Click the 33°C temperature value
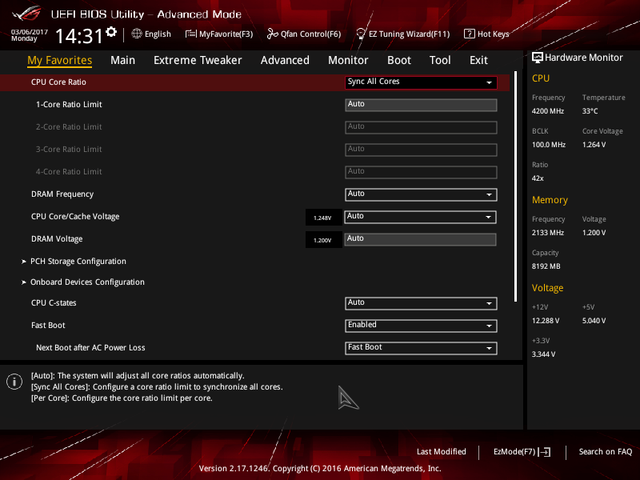 (590, 111)
